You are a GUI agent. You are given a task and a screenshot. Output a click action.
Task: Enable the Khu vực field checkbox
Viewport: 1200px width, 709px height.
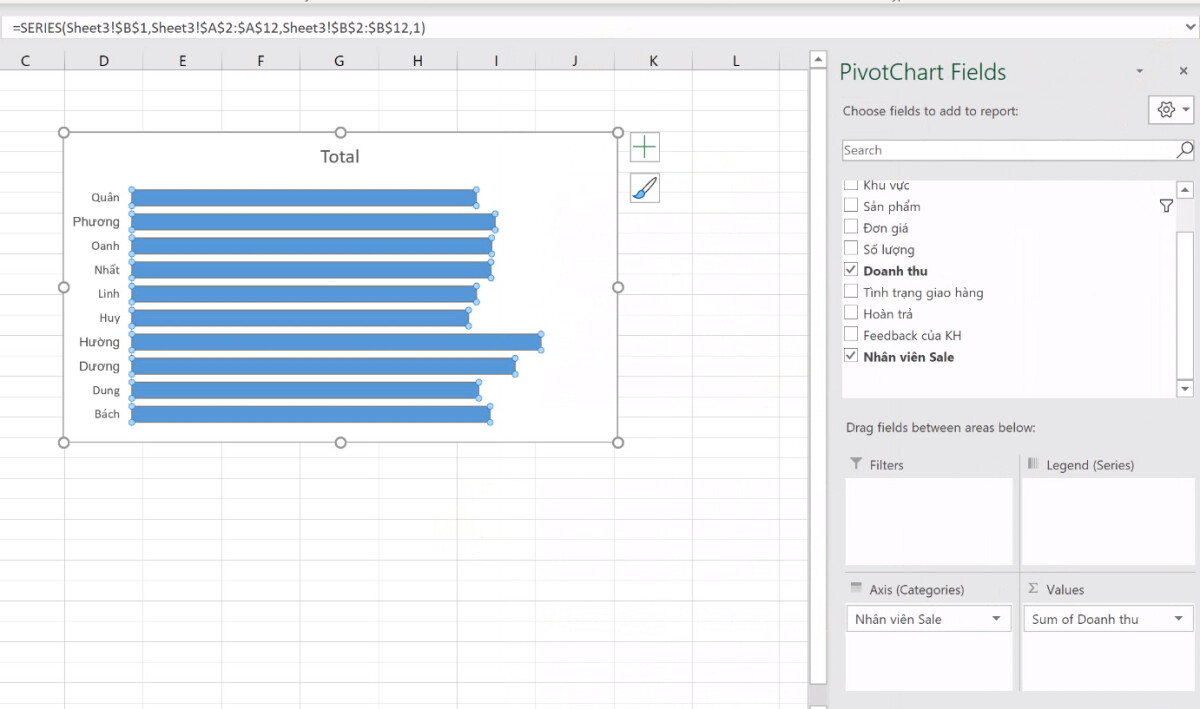(x=851, y=184)
